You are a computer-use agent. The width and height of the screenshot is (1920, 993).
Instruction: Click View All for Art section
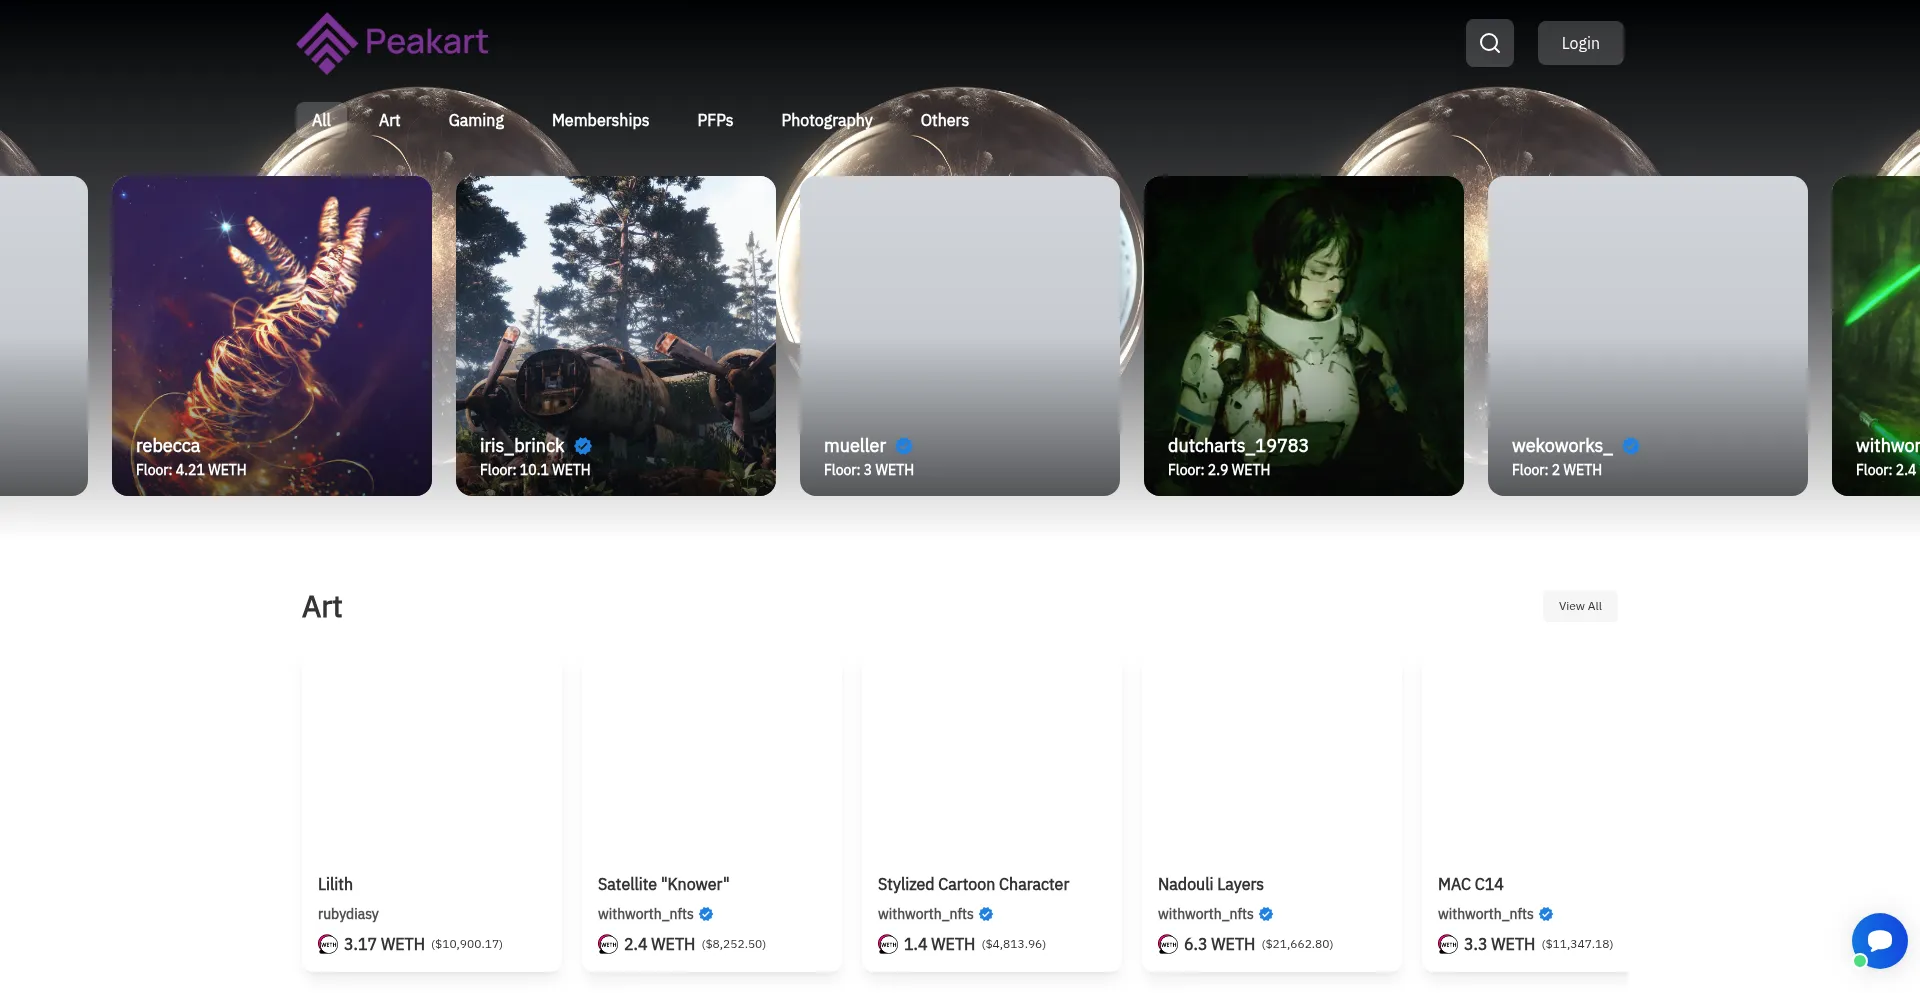click(x=1579, y=606)
